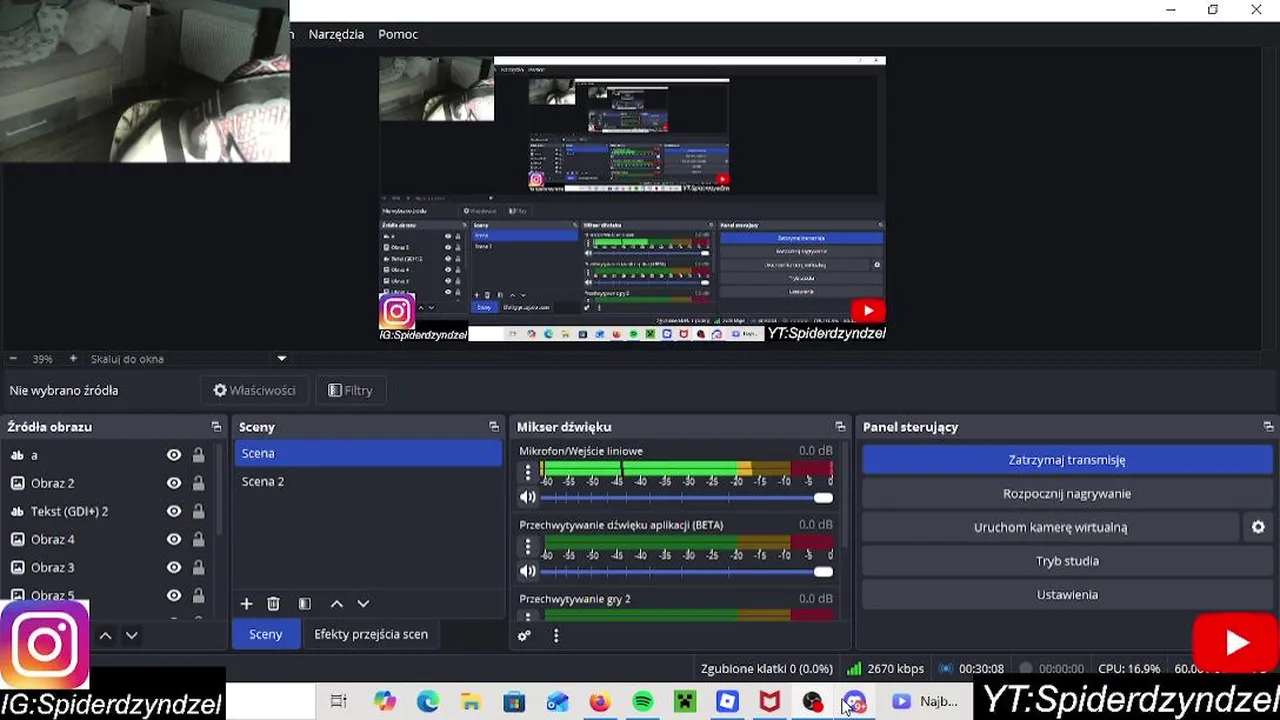The image size is (1280, 720).
Task: Pop out the Sceny dock
Action: pyautogui.click(x=494, y=427)
